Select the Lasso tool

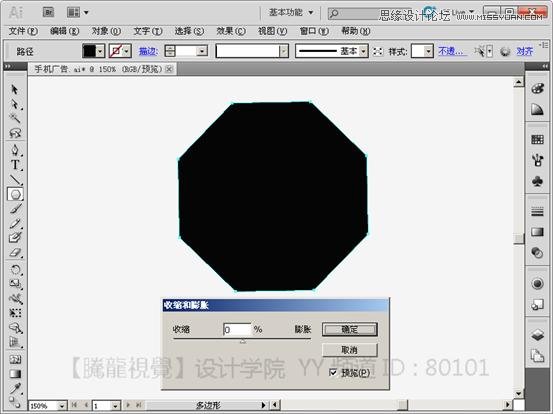14,133
